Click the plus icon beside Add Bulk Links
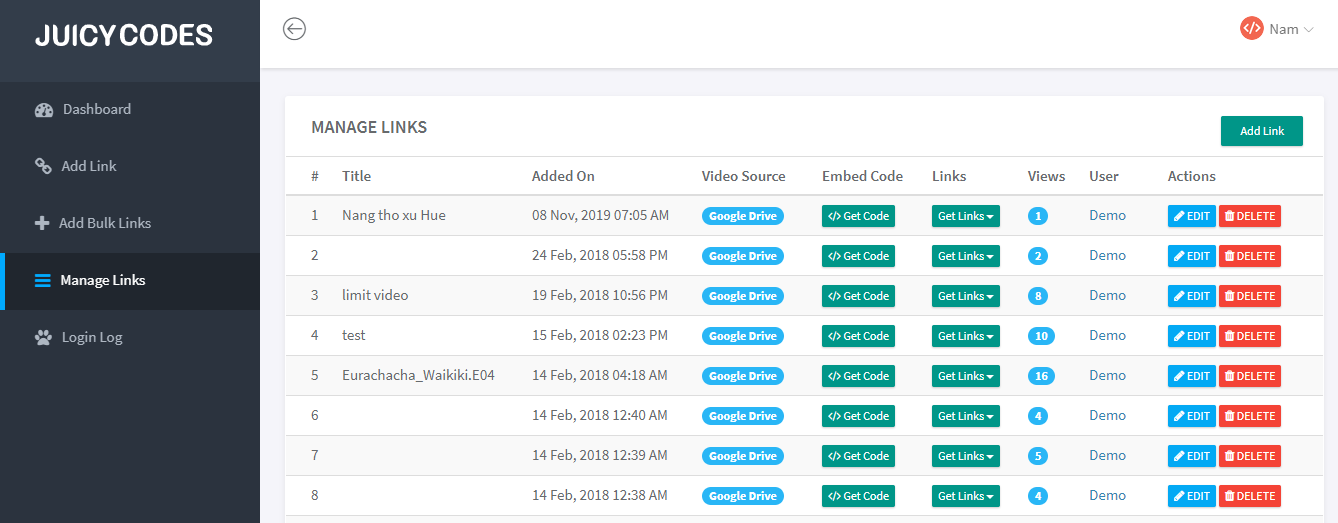This screenshot has height=523, width=1338. pyautogui.click(x=42, y=223)
